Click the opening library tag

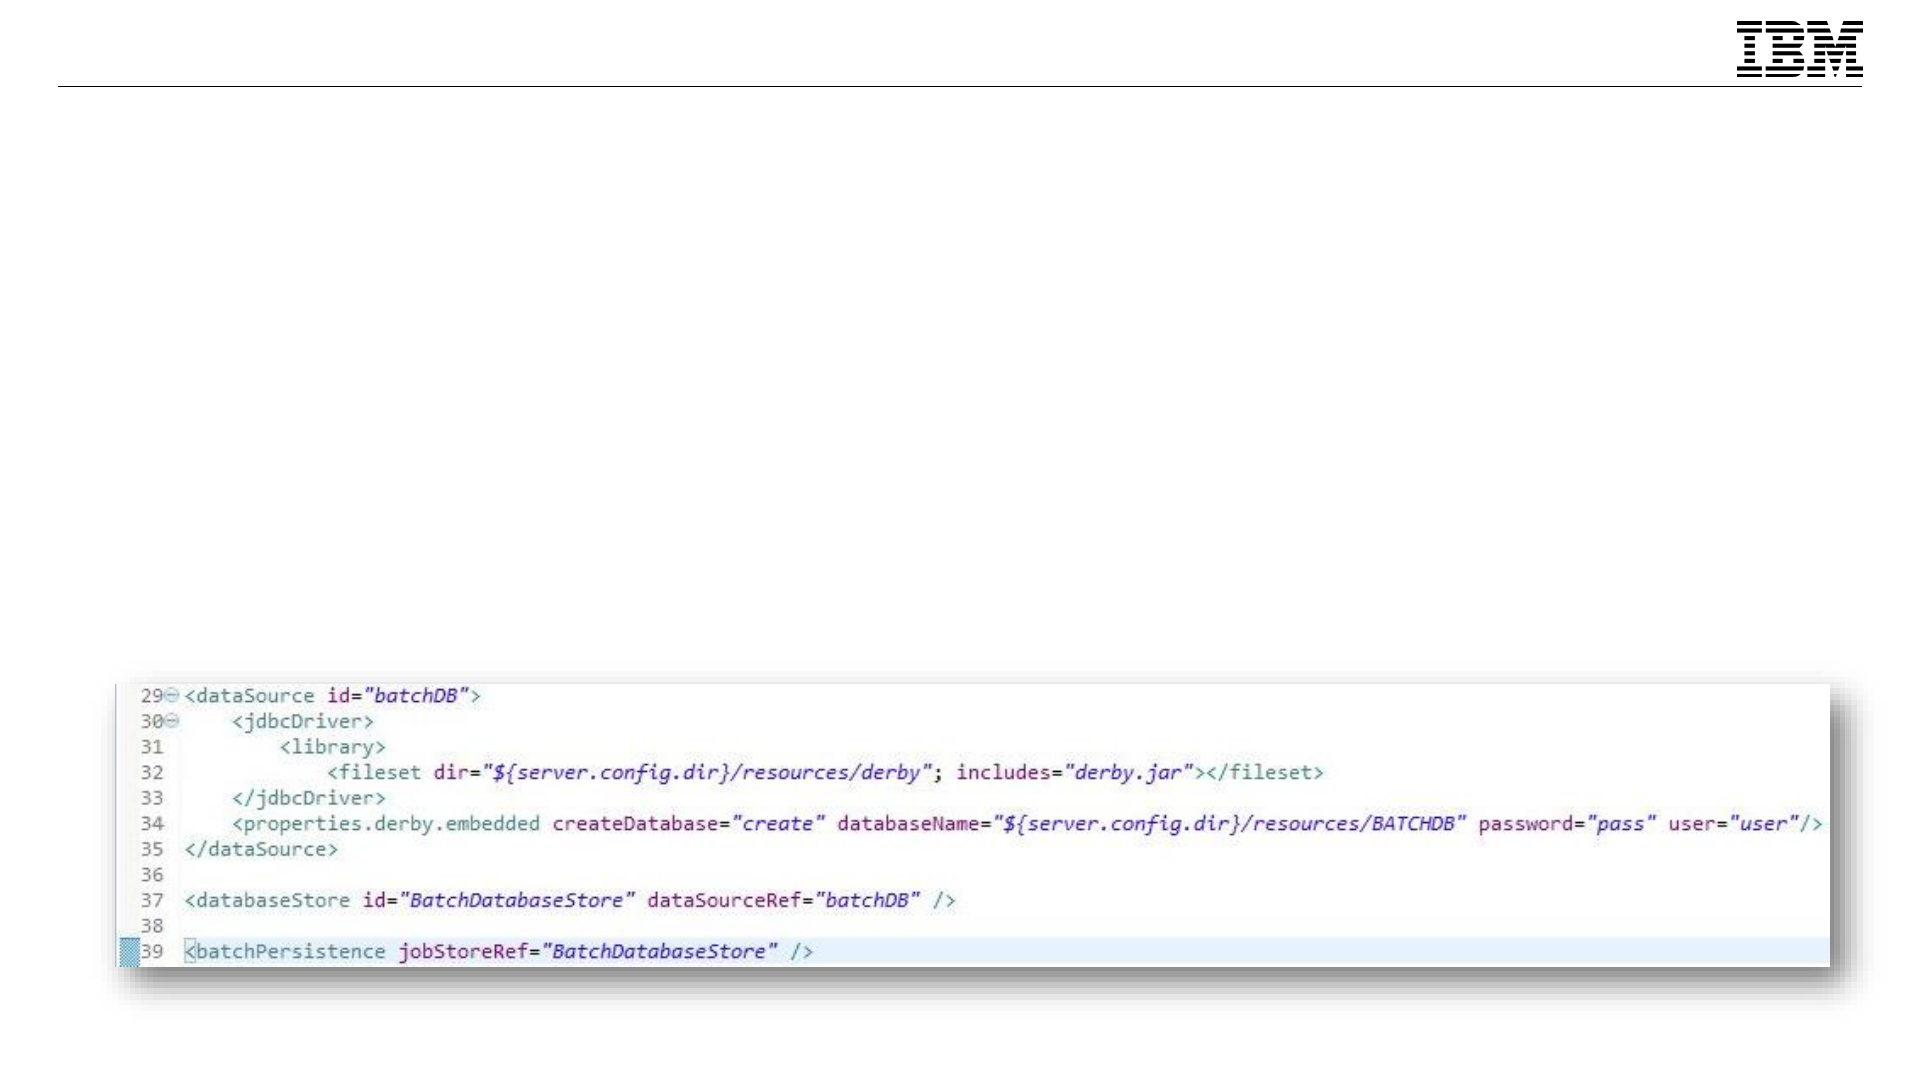332,746
